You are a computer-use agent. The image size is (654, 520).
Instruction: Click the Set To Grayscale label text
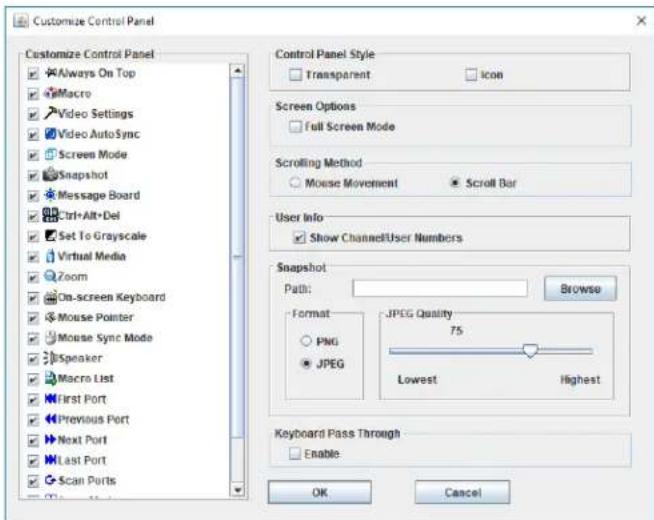(x=103, y=236)
